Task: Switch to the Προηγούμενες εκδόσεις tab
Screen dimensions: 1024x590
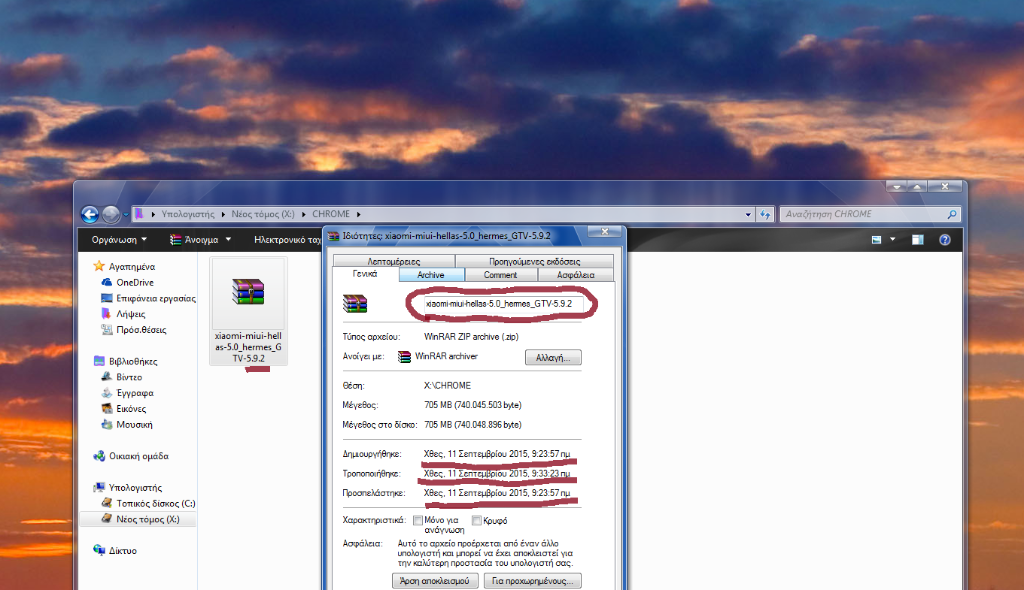Action: point(534,261)
